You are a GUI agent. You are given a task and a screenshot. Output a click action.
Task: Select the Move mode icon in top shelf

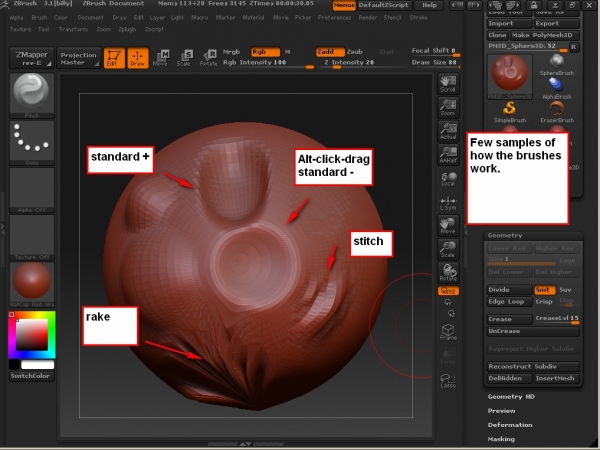coord(161,58)
